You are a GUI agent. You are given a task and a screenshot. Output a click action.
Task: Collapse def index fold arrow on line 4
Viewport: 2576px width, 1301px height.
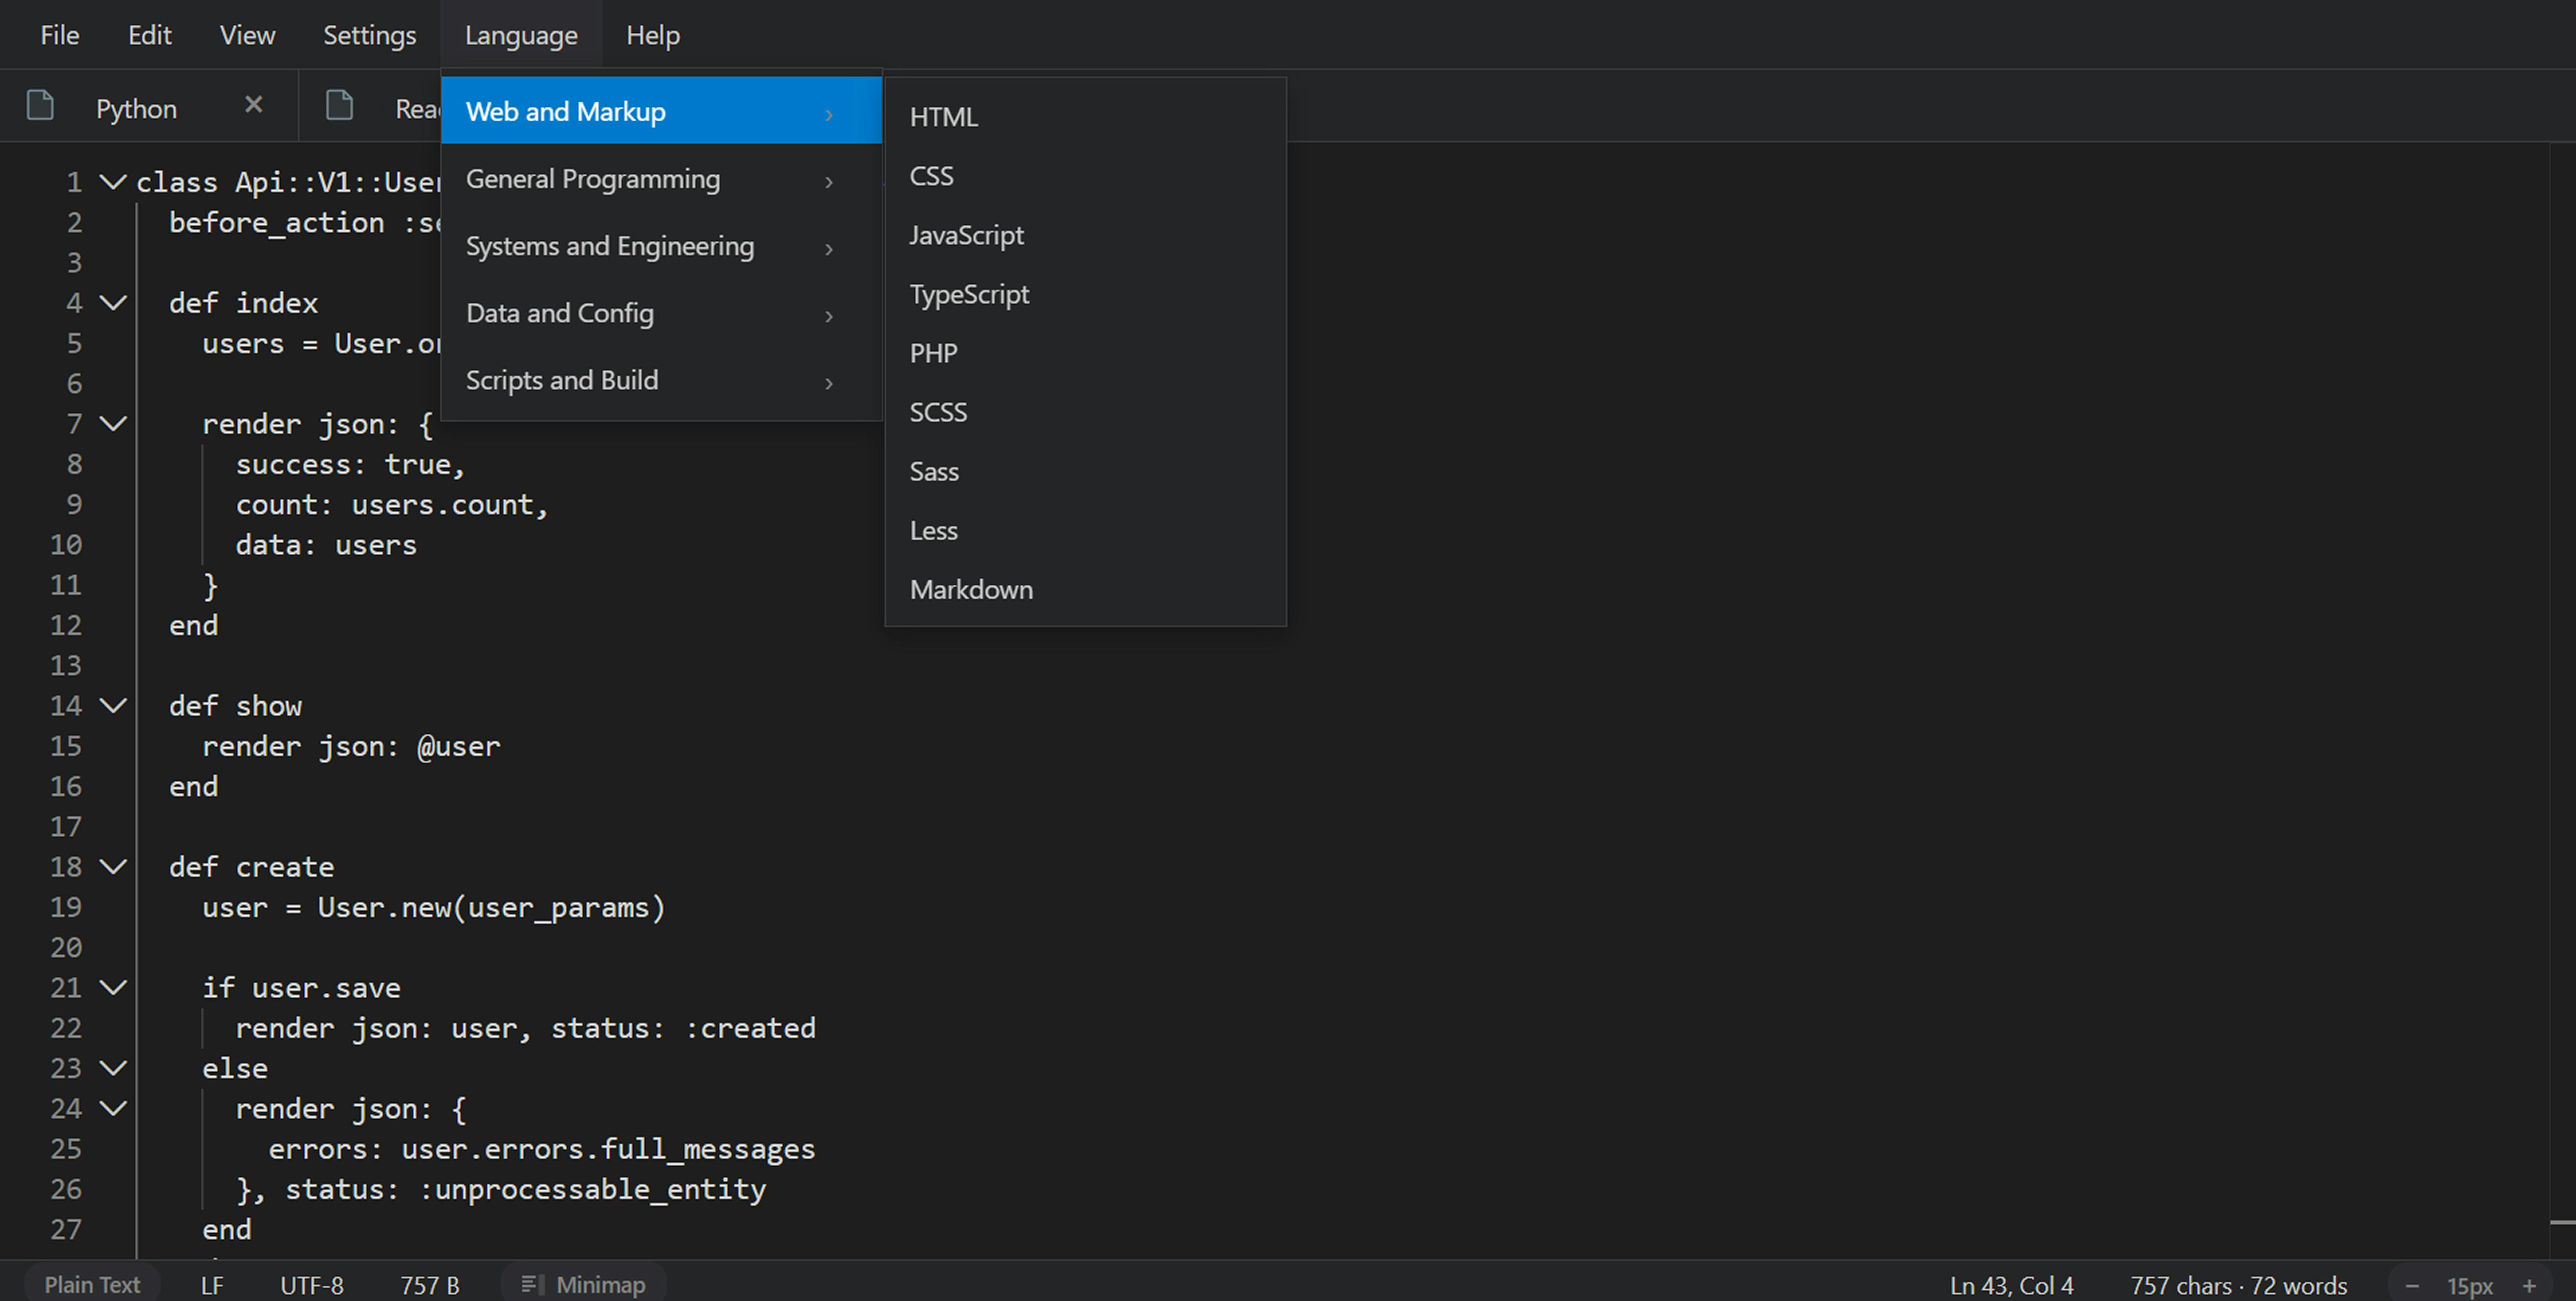[113, 302]
